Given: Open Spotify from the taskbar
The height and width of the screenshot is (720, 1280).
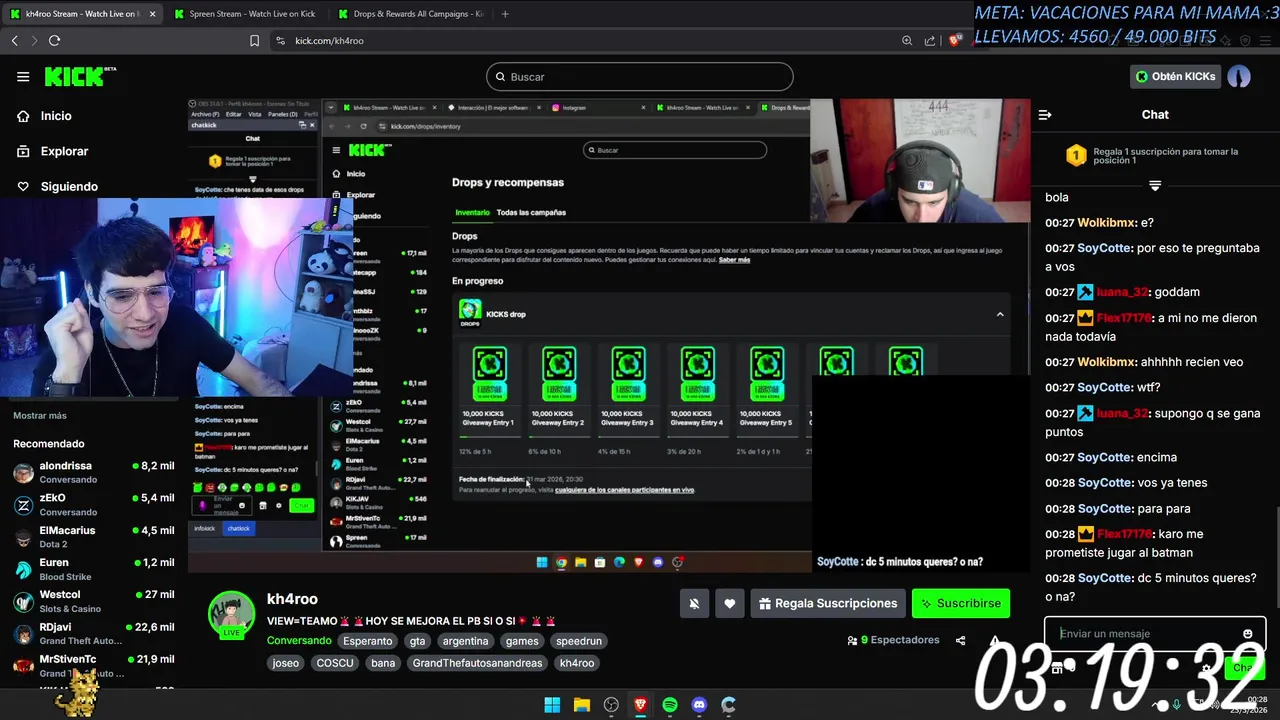Looking at the screenshot, I should click(670, 705).
